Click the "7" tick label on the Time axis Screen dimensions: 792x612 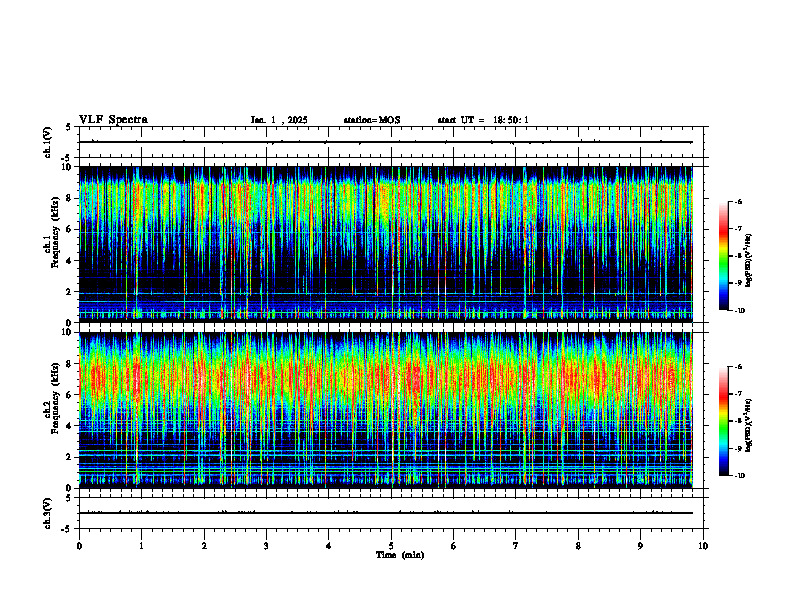click(516, 546)
